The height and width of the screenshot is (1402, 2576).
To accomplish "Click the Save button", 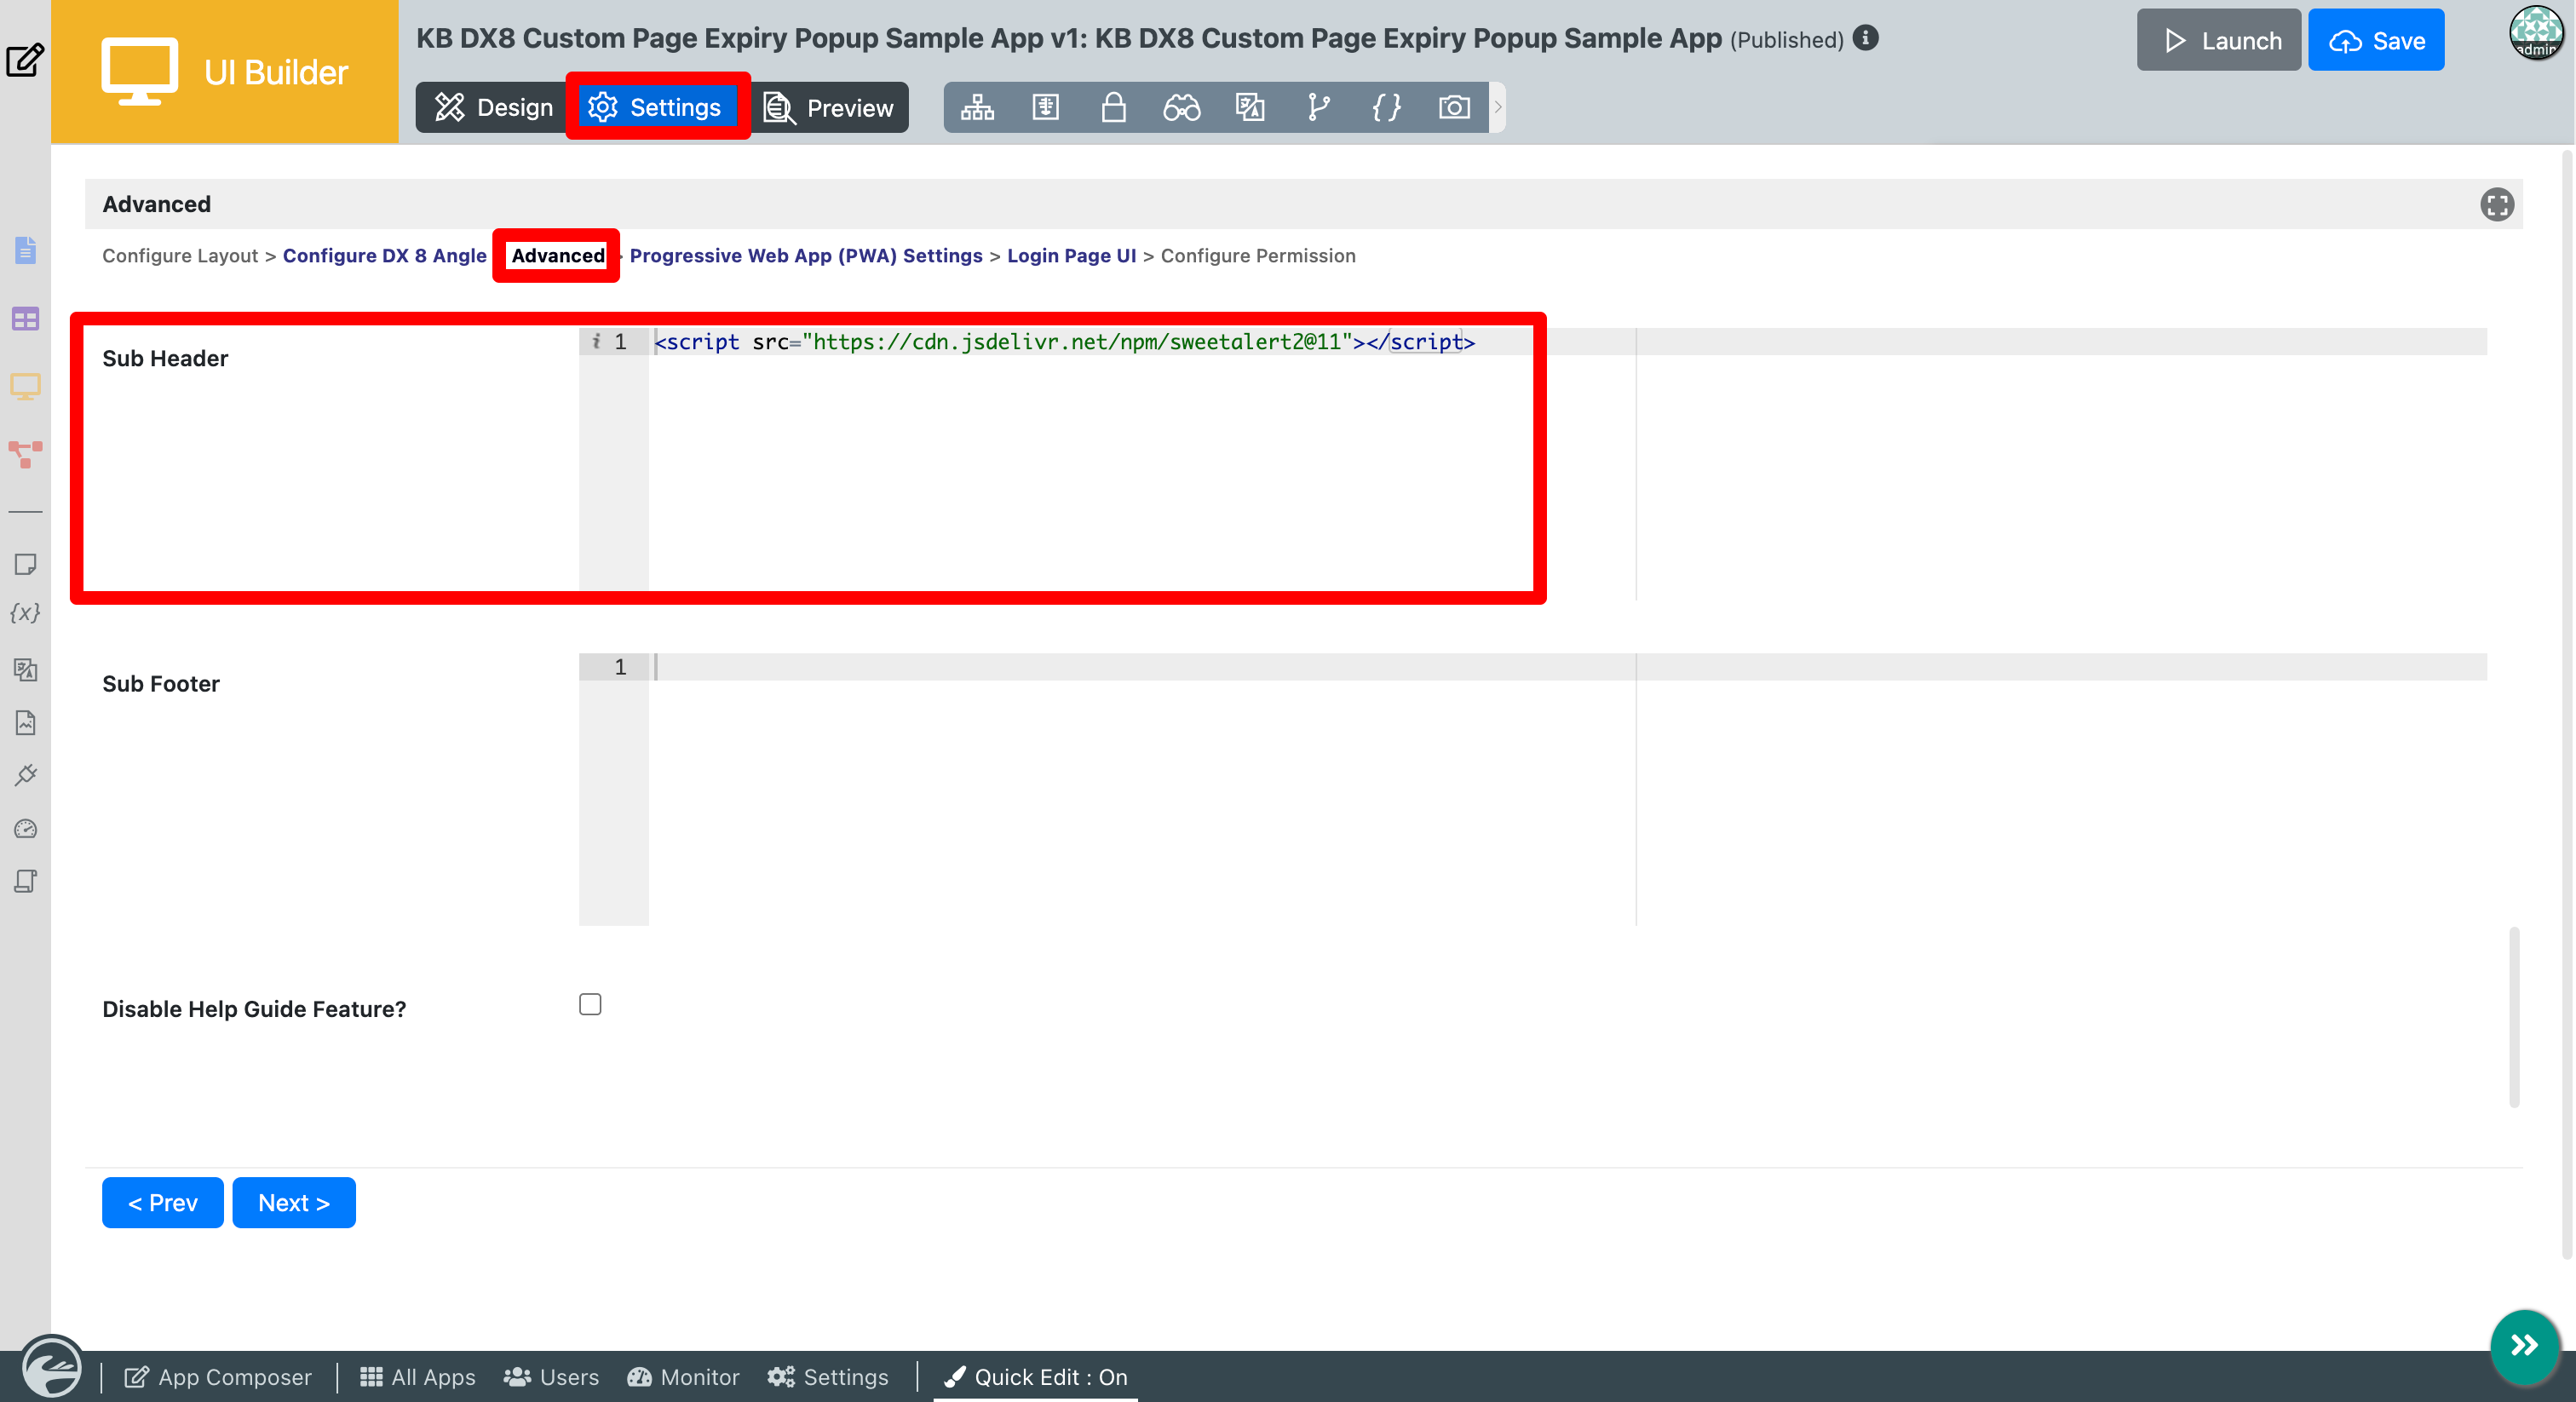I will pos(2376,40).
